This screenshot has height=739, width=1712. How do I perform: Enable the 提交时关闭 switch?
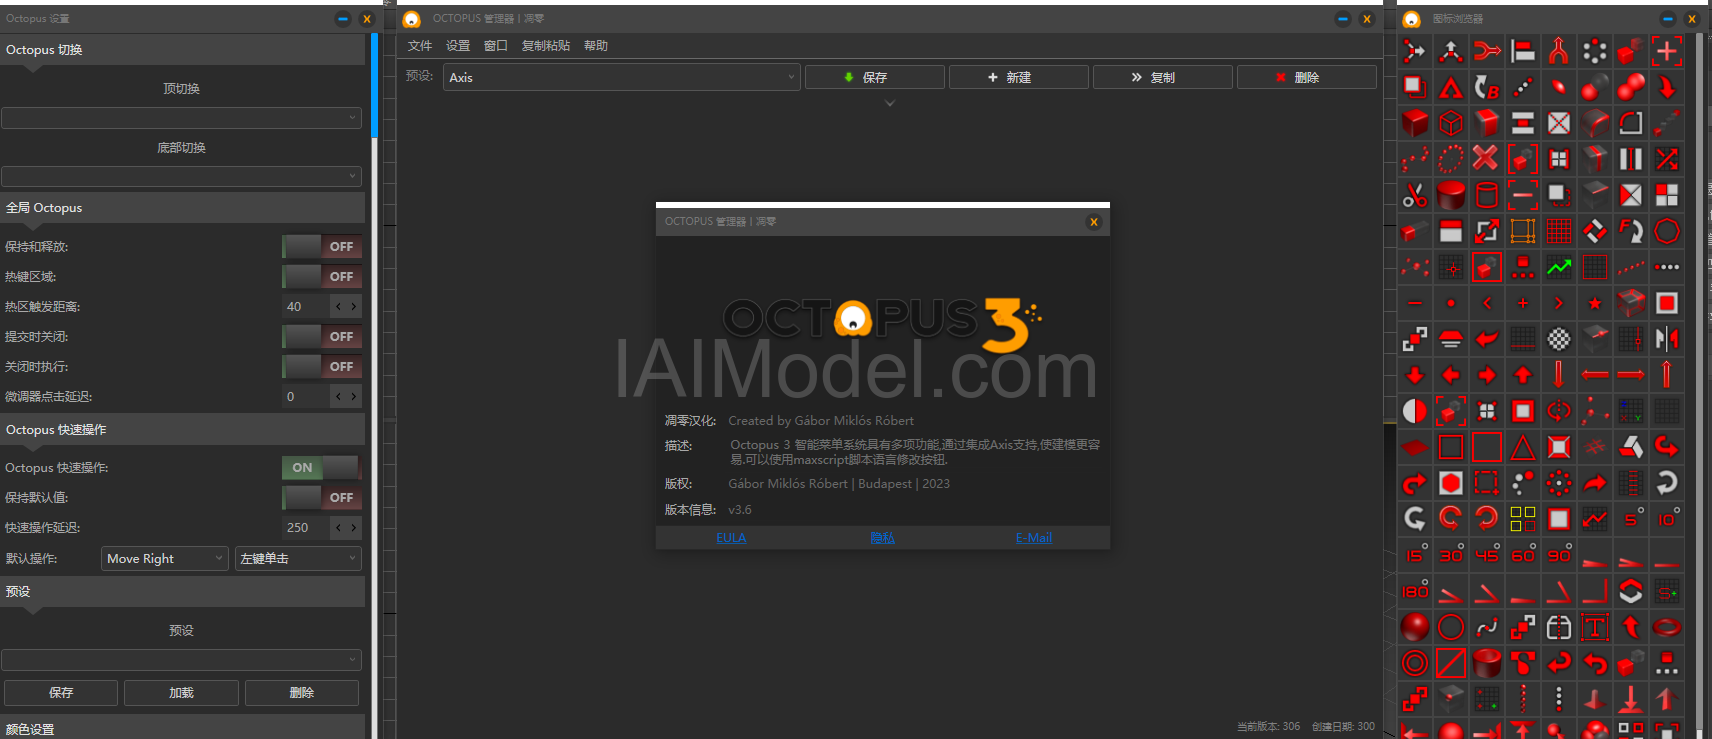(321, 337)
